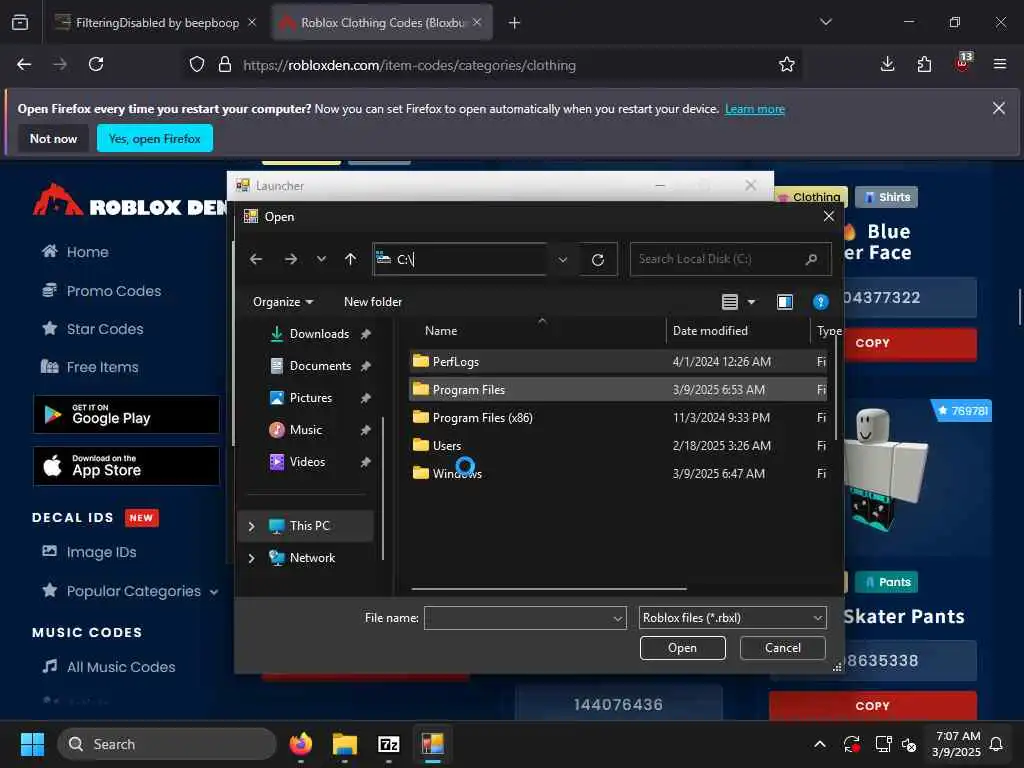Click the File name input box
This screenshot has height=768, width=1024.
517,618
